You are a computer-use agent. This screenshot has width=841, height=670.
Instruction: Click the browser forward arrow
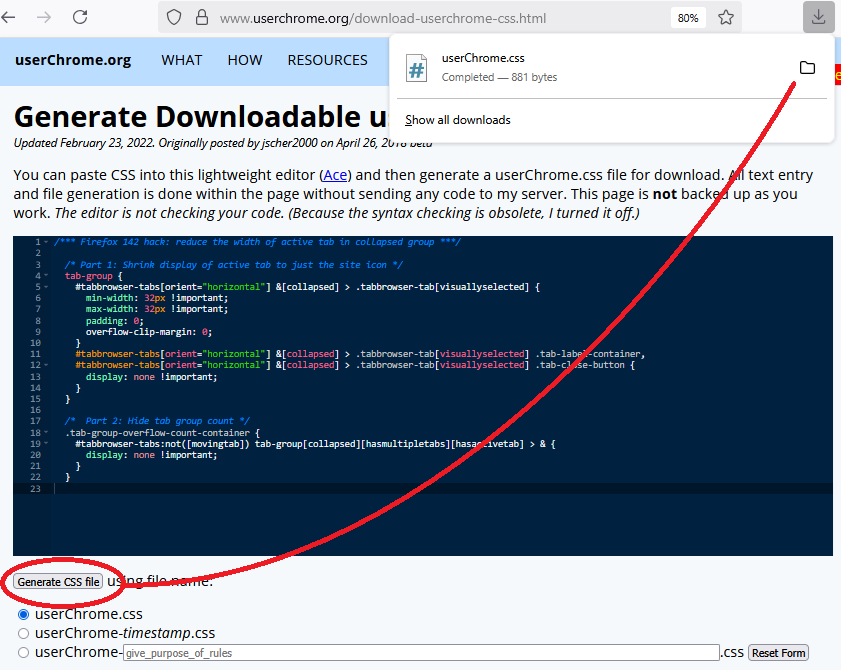pyautogui.click(x=45, y=17)
